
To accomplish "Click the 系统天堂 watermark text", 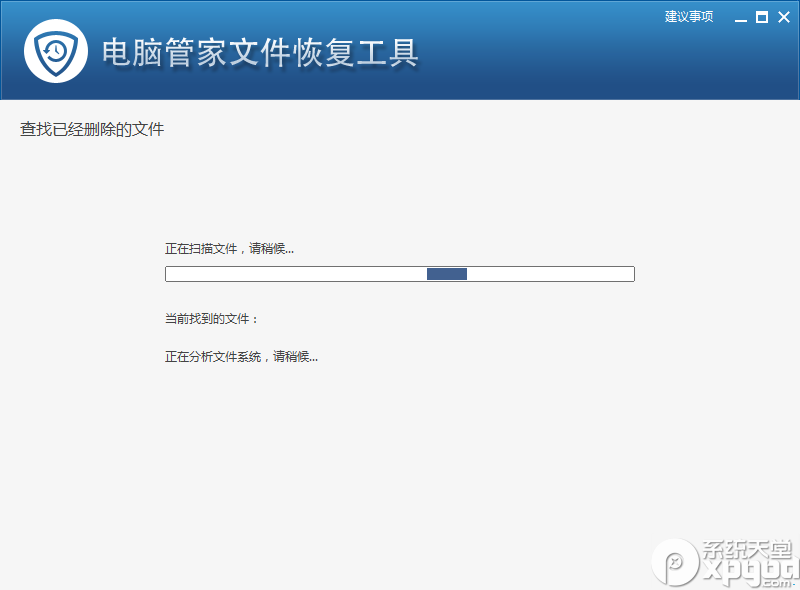I will (746, 550).
